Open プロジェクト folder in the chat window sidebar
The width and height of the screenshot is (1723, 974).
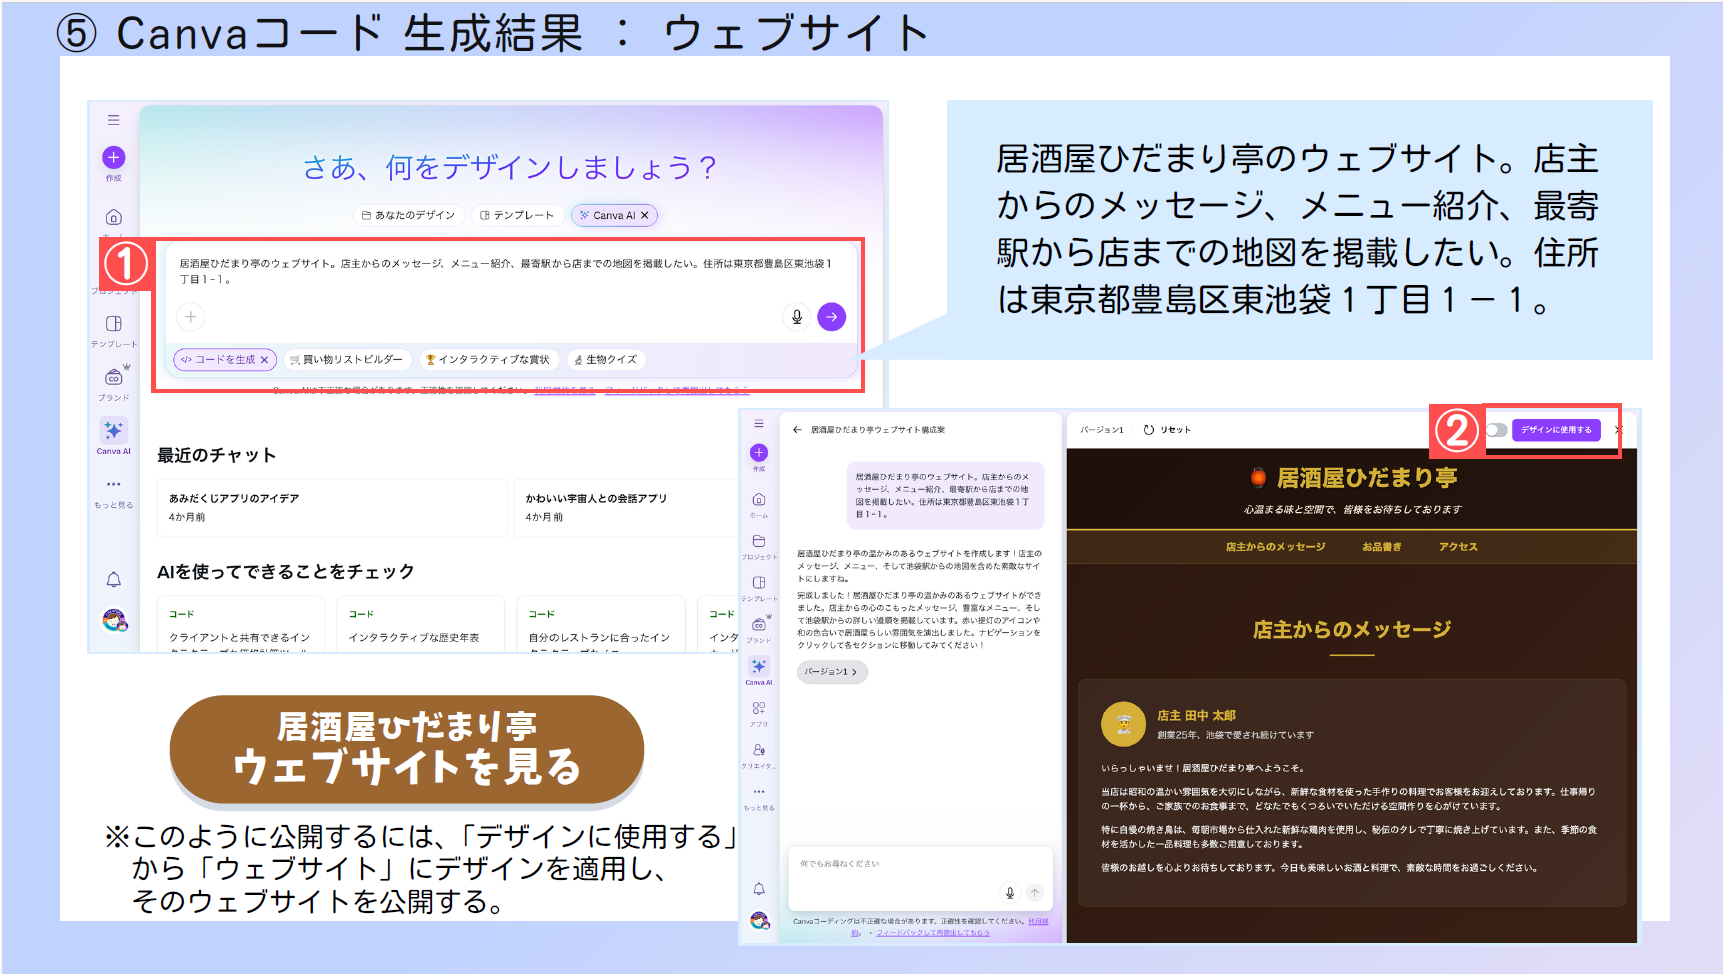(x=759, y=541)
